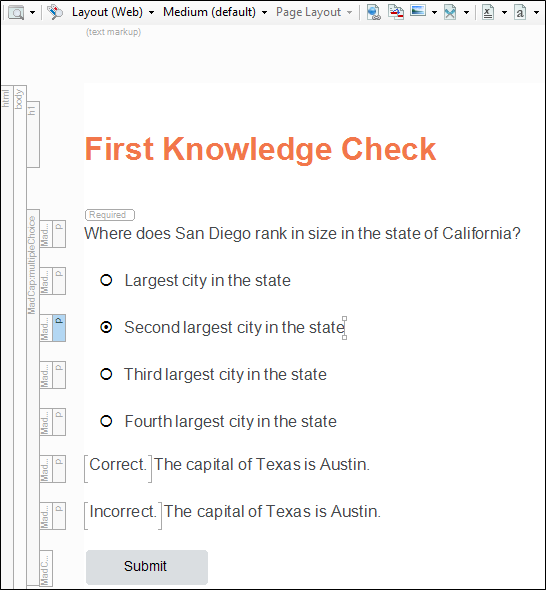
Task: Click the Required label tag
Action: (110, 215)
